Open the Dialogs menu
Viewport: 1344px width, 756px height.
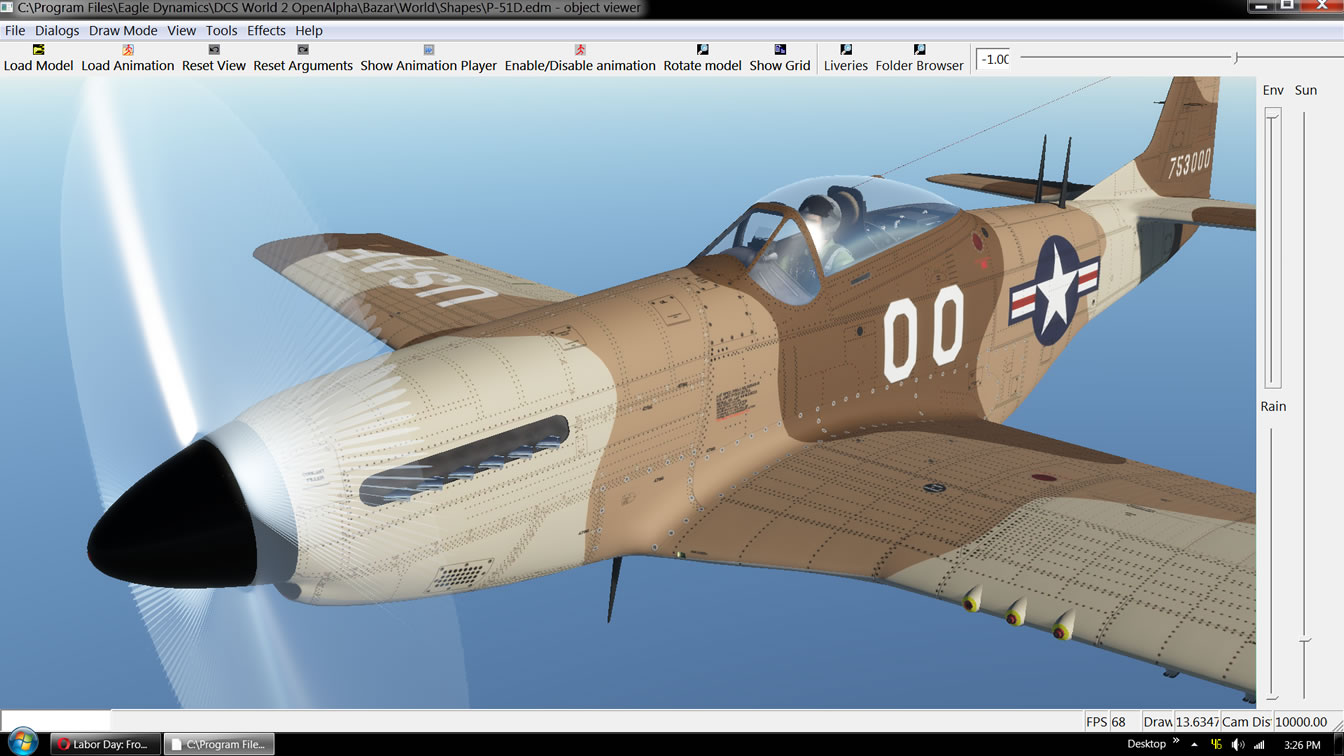point(57,31)
